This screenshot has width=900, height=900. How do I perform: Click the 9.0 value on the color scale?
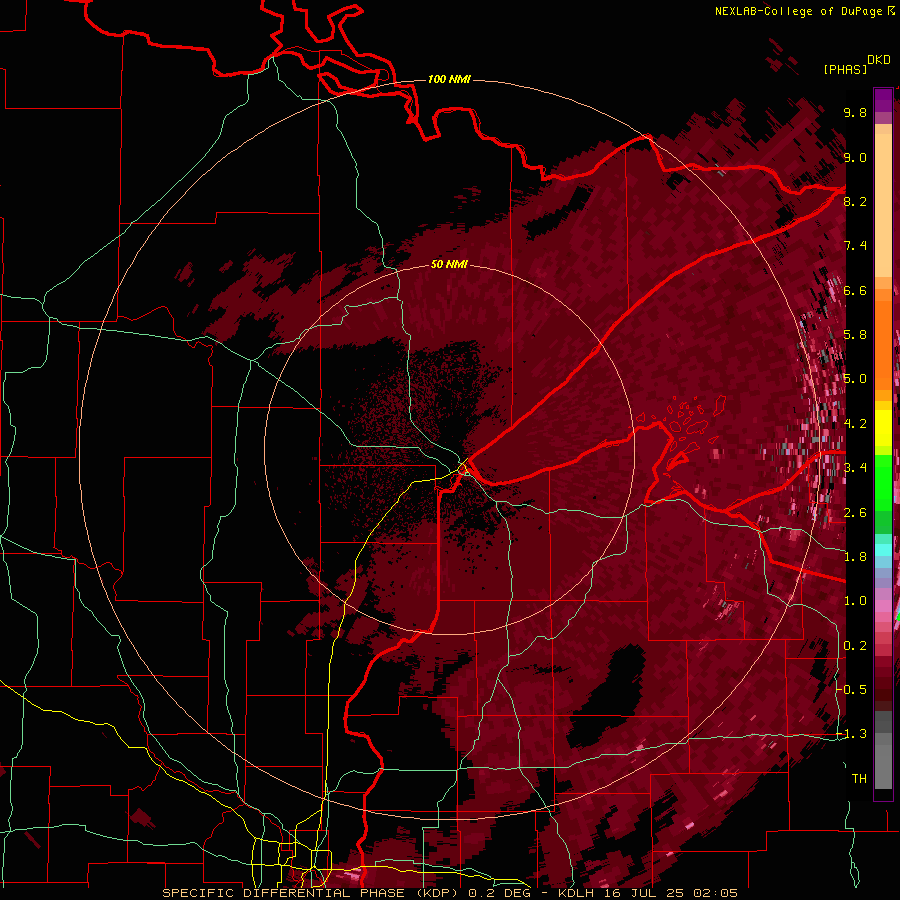(855, 157)
